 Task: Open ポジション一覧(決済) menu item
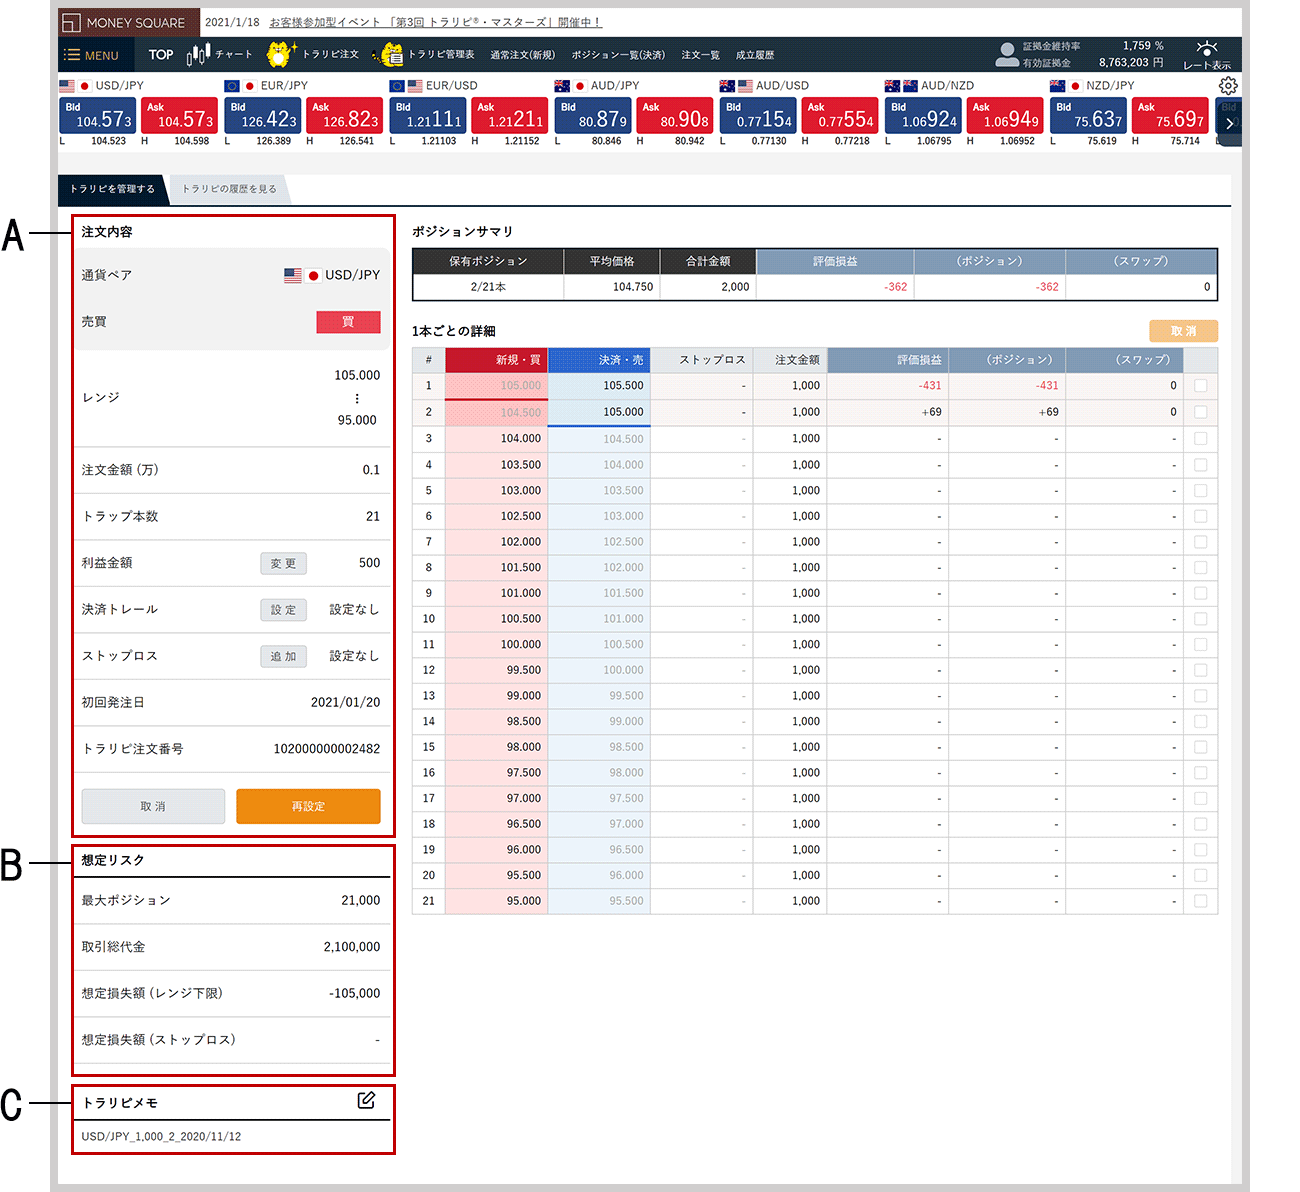point(618,55)
